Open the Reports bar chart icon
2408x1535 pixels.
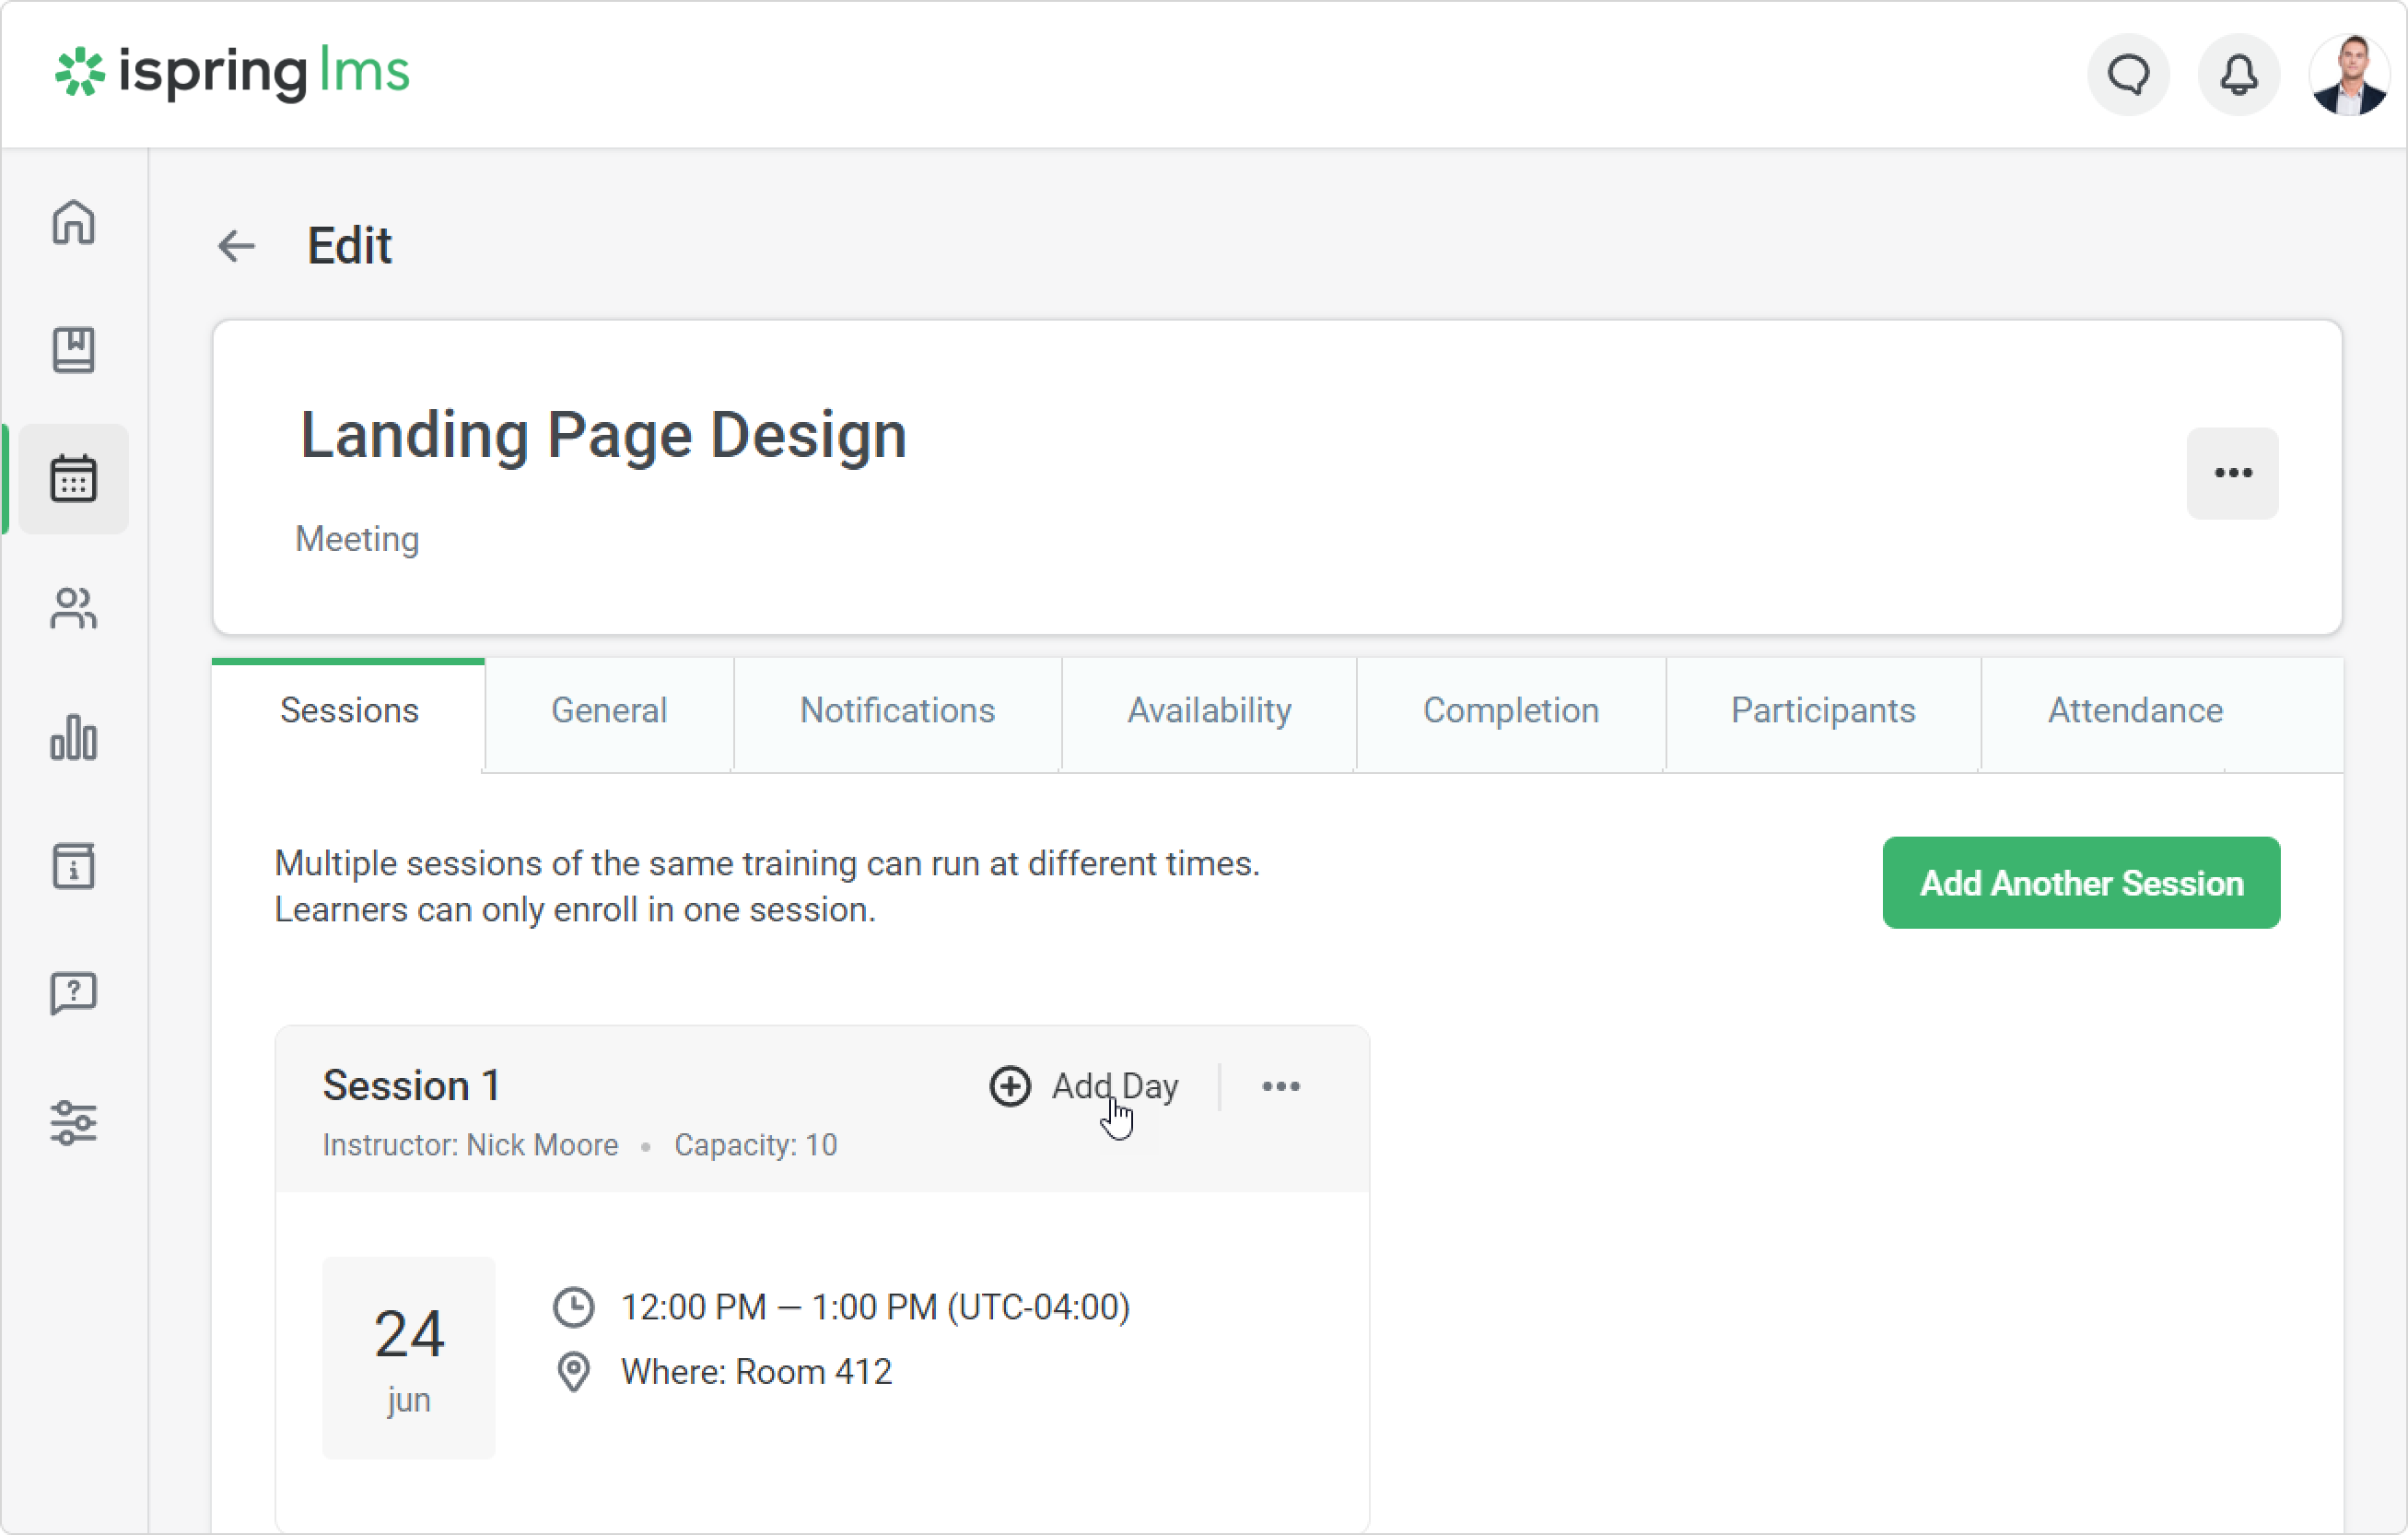(73, 738)
